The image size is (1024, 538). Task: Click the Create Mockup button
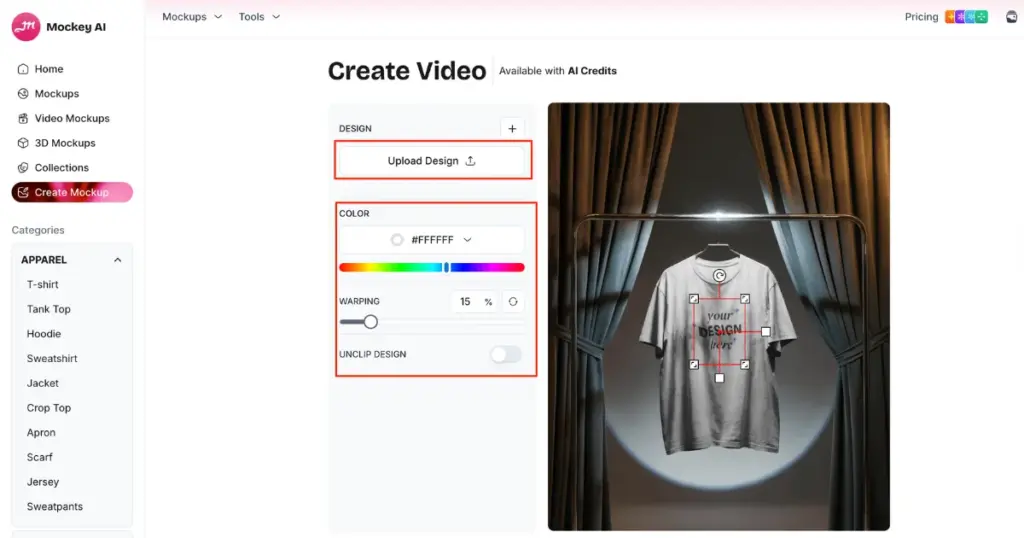(72, 192)
